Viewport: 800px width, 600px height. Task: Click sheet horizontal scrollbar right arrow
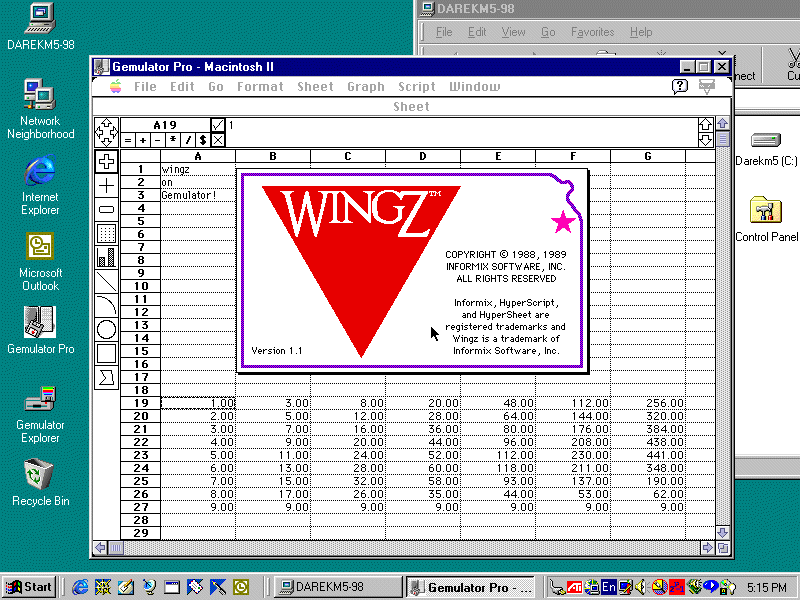[x=707, y=547]
